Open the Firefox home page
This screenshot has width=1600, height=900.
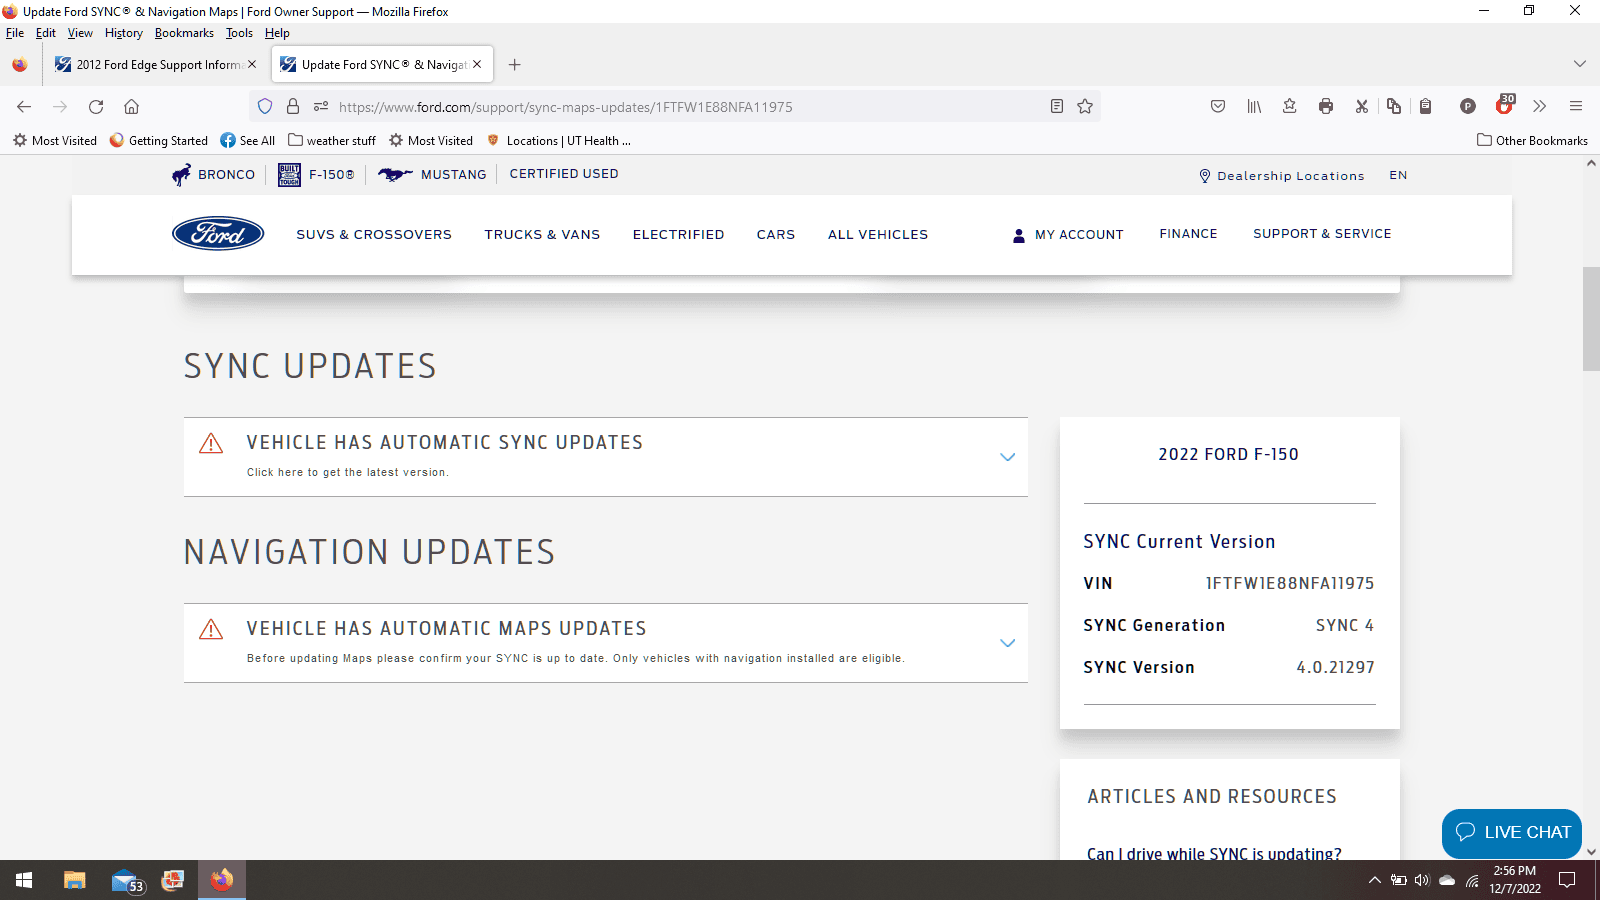coord(131,107)
